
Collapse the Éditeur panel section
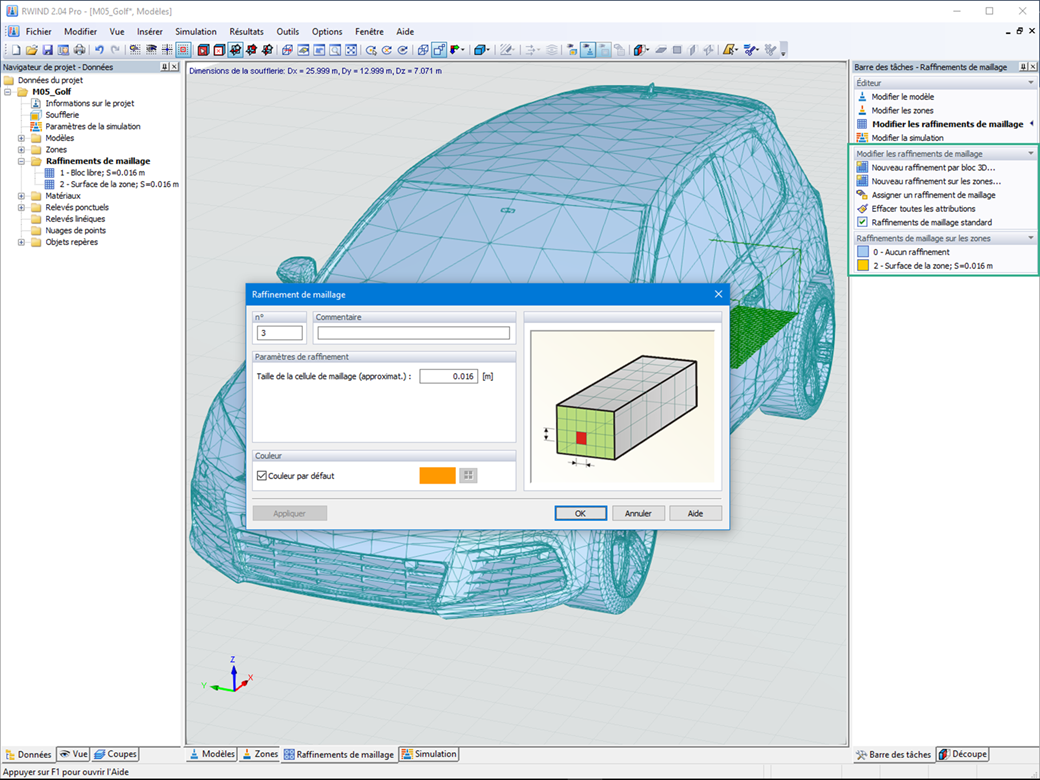1030,83
